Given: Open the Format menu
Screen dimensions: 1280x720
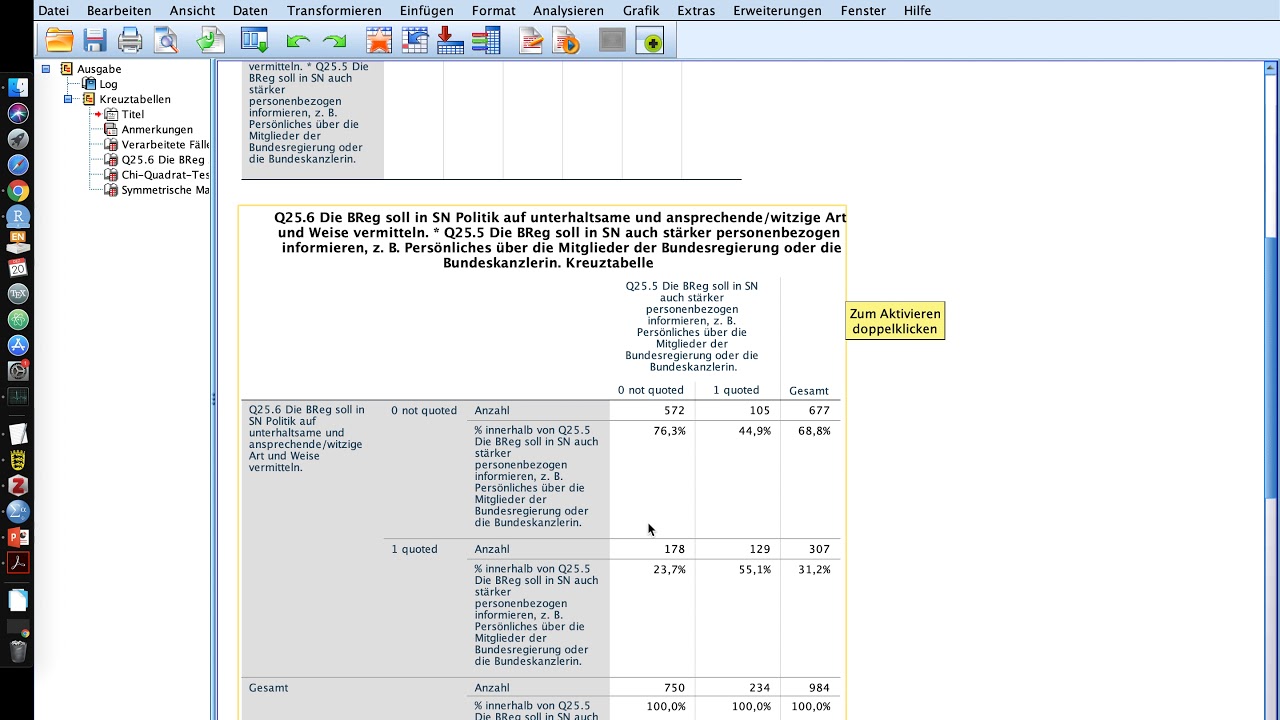Looking at the screenshot, I should tap(494, 10).
